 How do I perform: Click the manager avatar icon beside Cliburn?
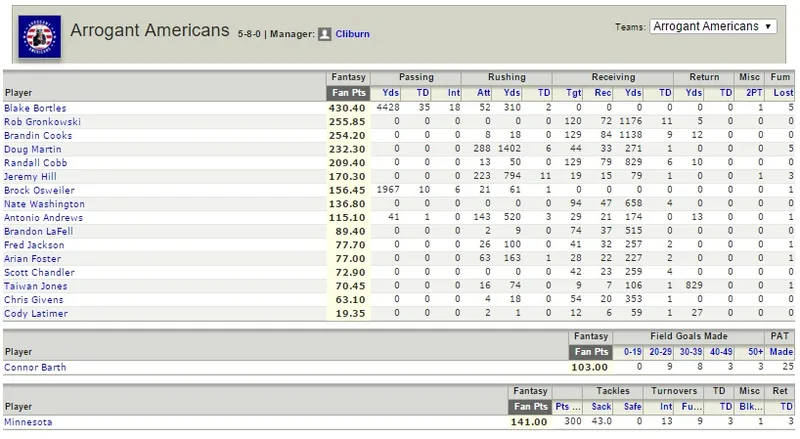324,34
